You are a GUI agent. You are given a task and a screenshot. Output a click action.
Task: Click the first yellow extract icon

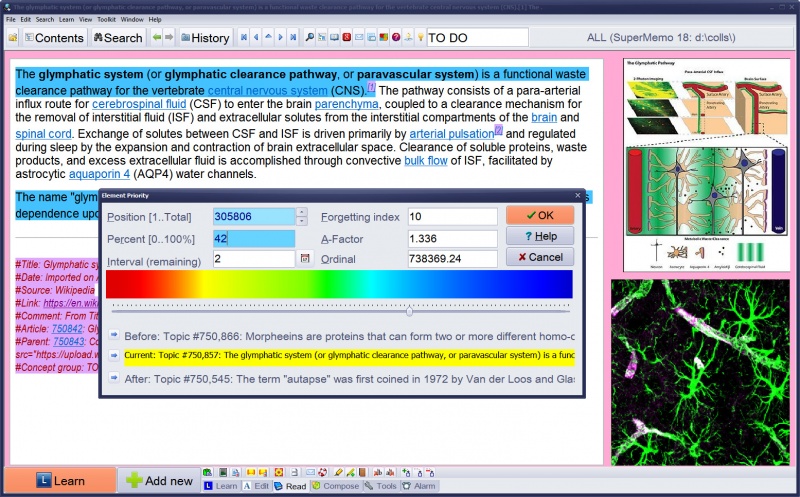(x=251, y=473)
